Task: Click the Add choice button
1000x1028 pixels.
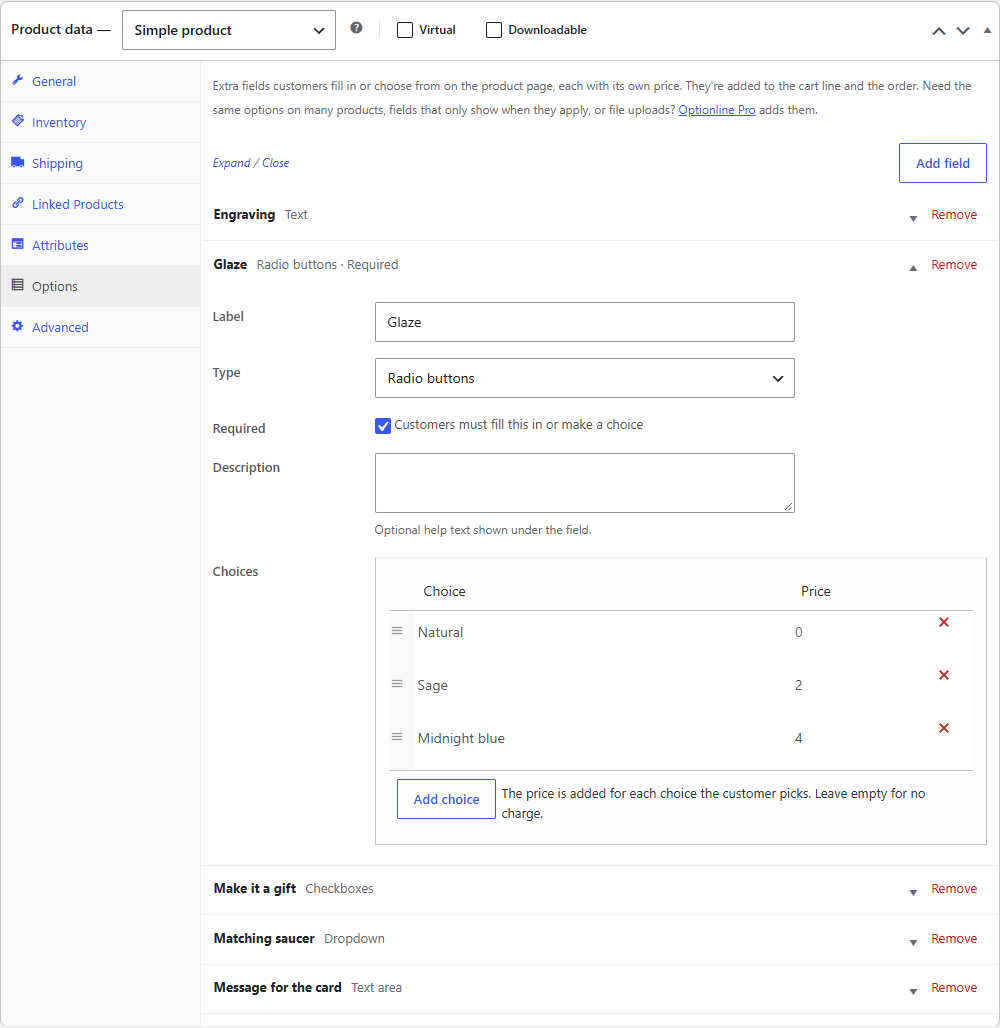Action: [446, 799]
